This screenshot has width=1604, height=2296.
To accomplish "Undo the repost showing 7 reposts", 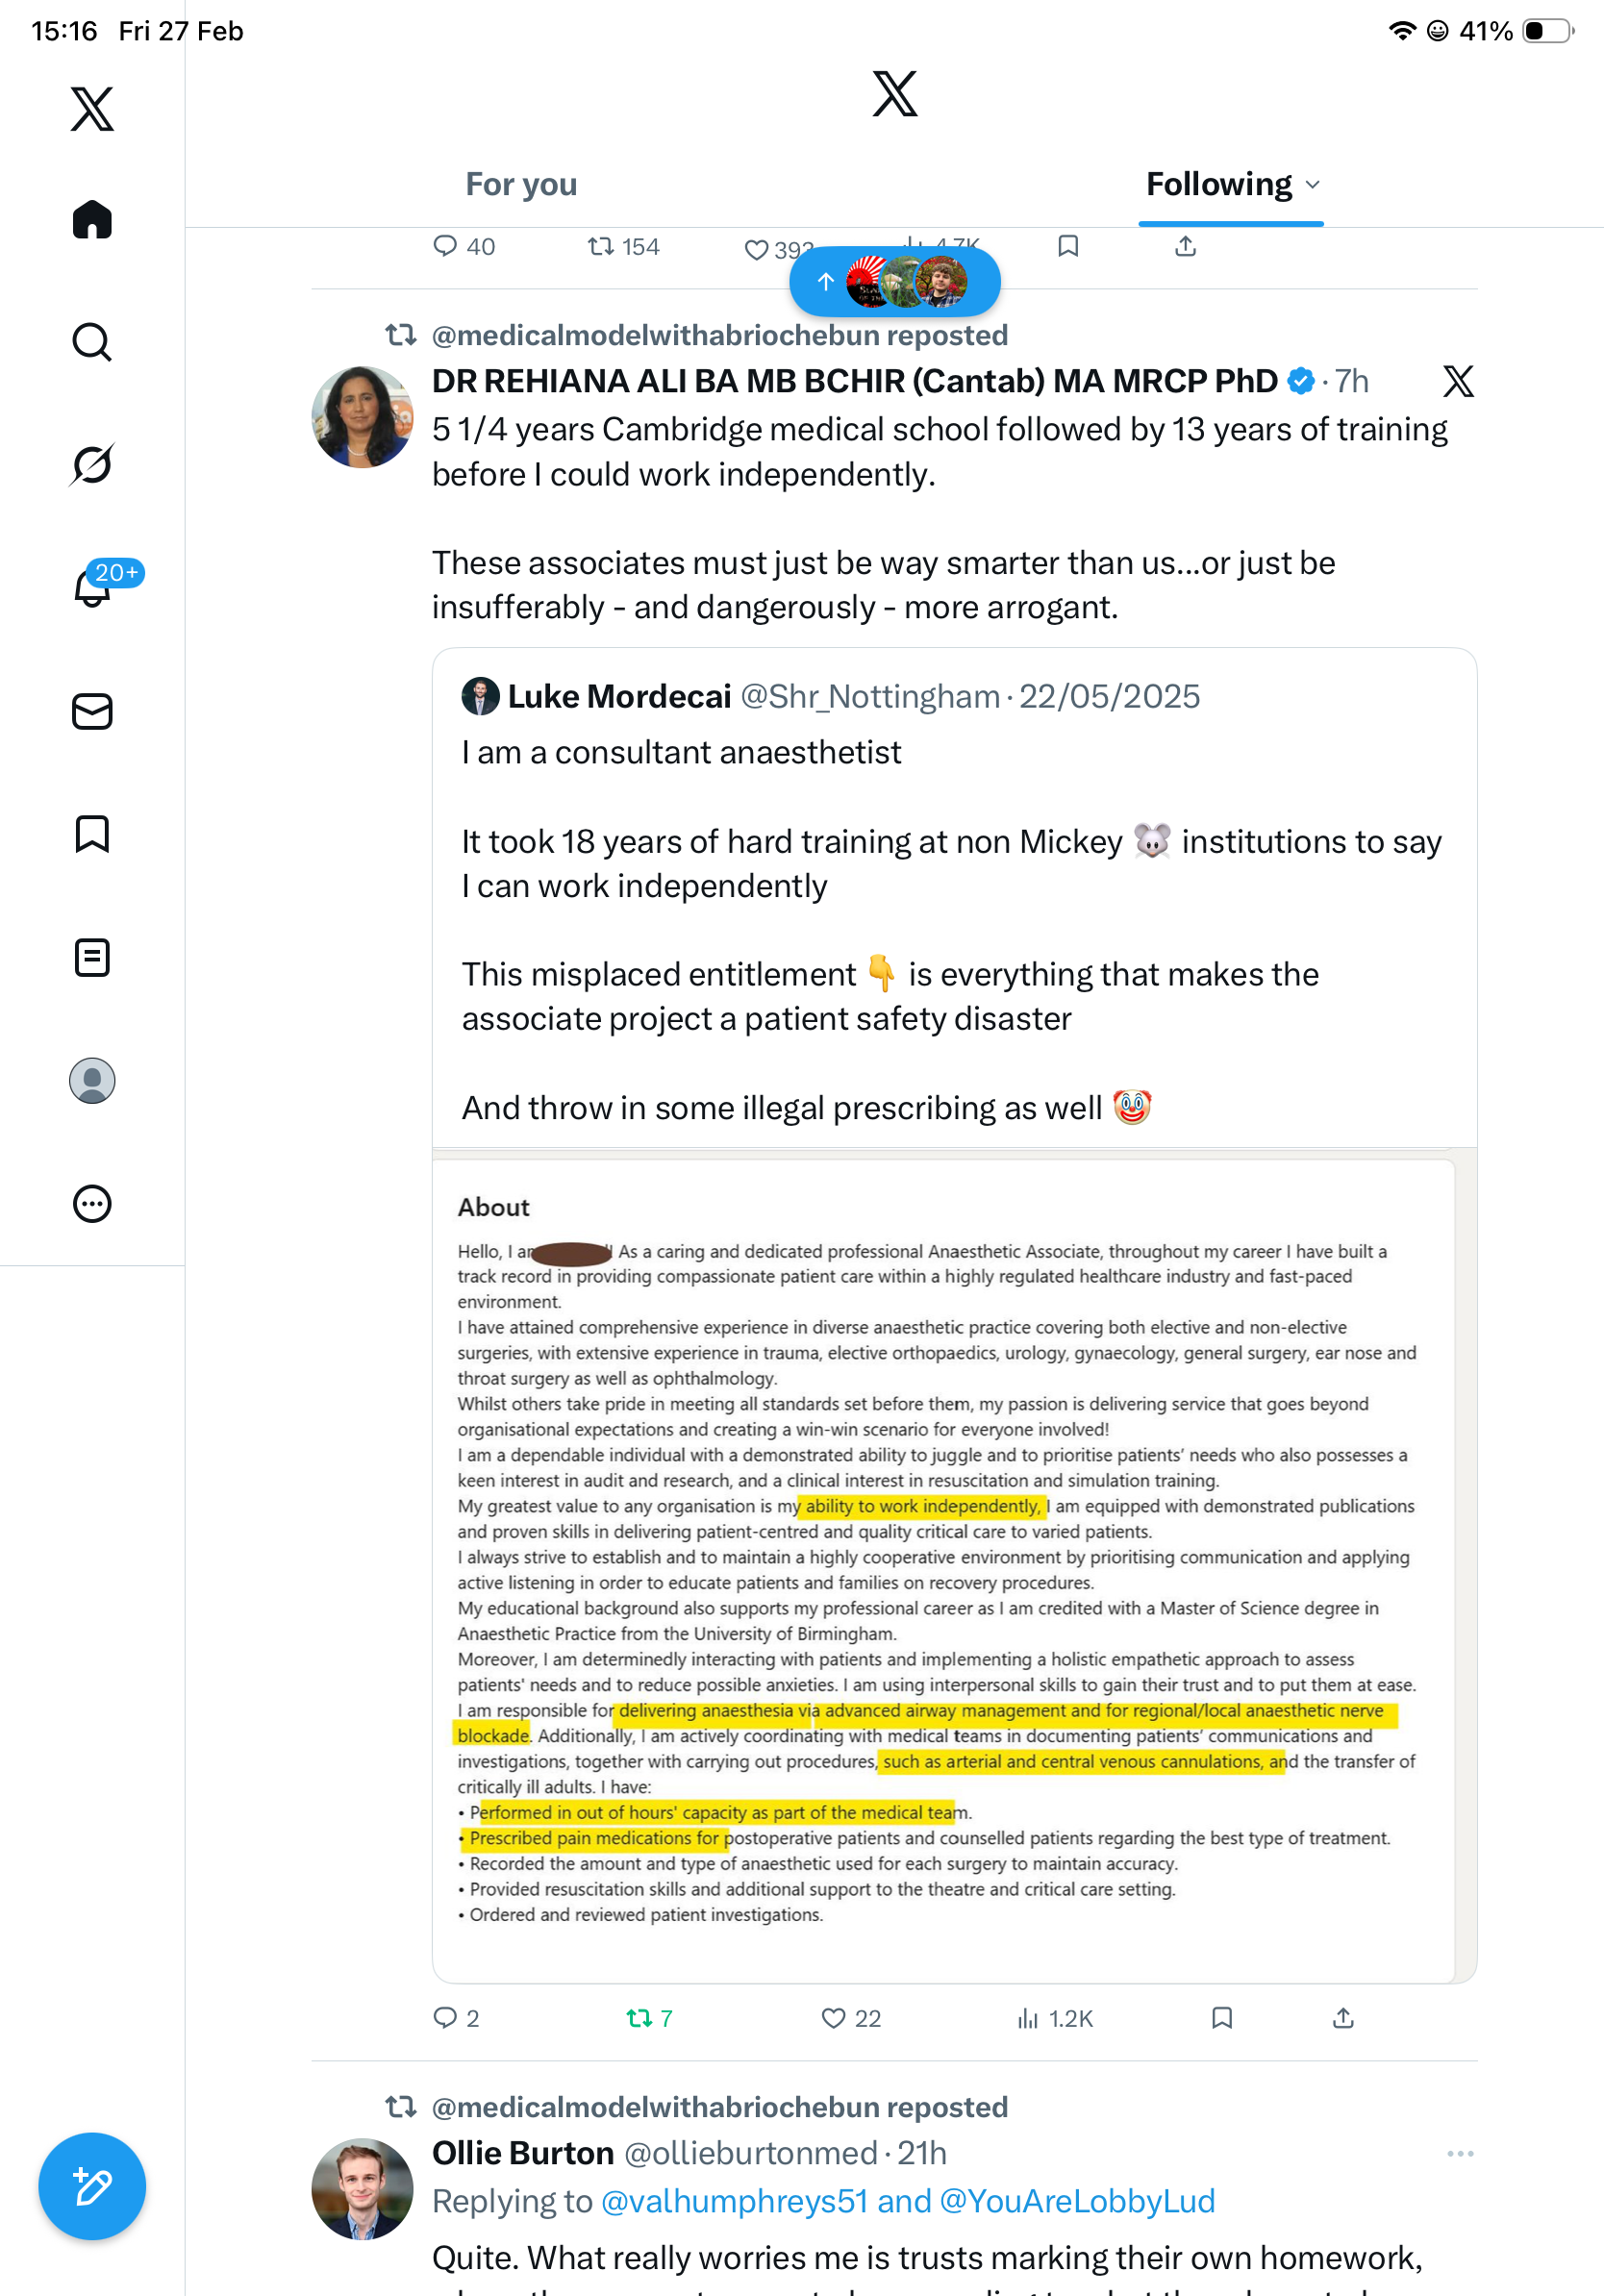I will tap(649, 2018).
